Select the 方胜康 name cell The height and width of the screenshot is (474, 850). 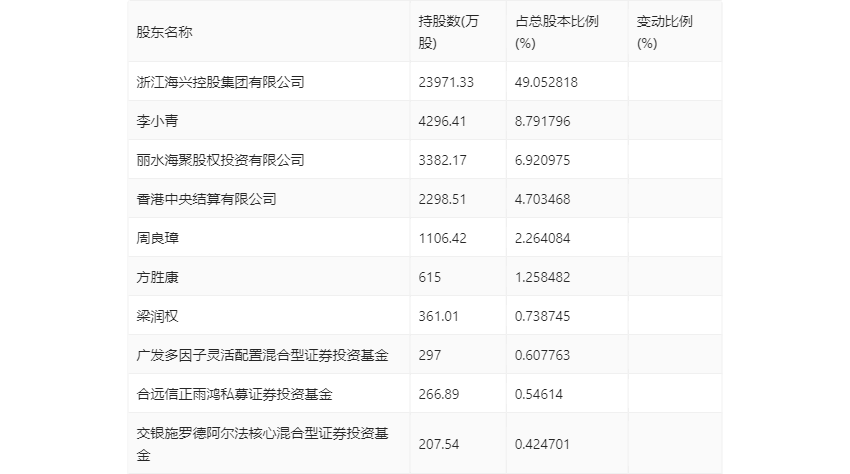157,277
